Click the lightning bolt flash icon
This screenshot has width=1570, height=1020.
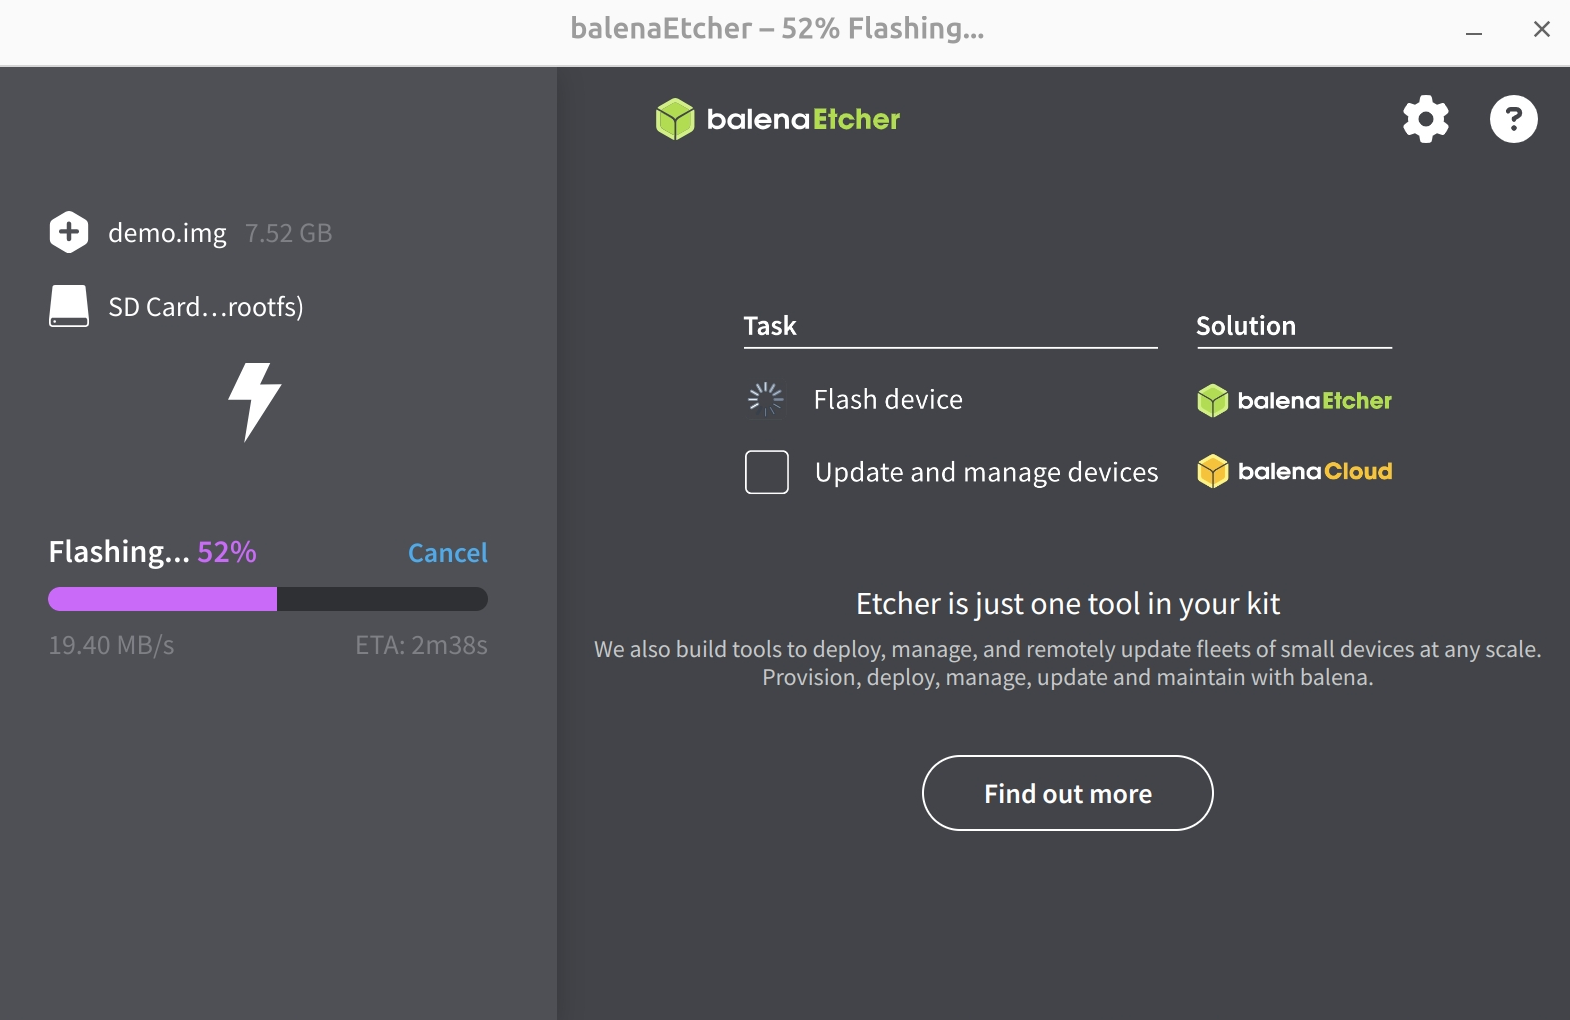pos(255,402)
